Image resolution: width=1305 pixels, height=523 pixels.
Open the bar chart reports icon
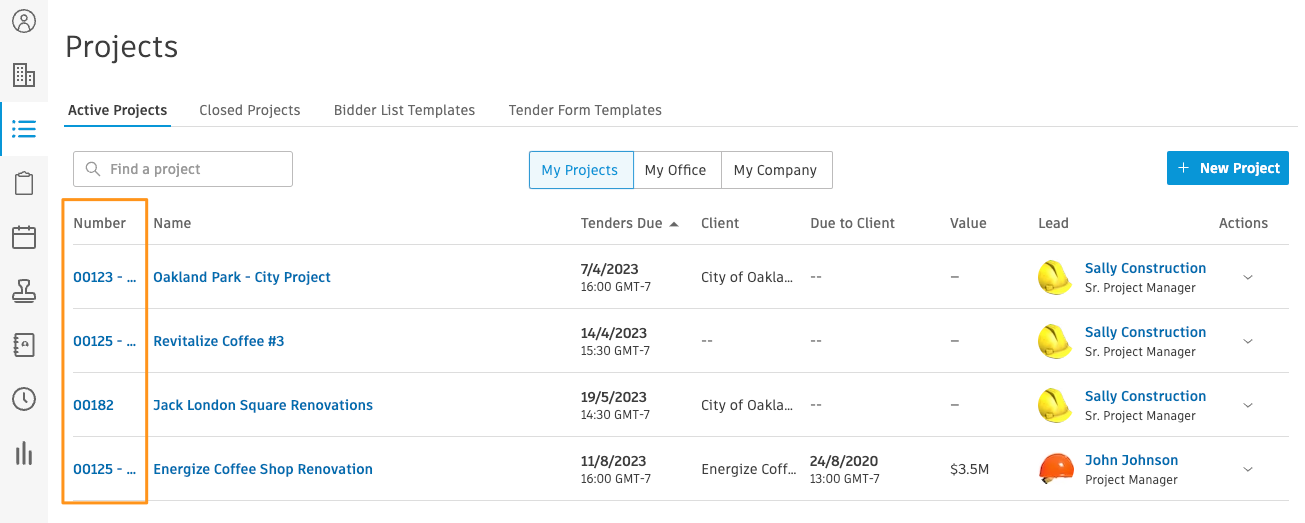24,453
